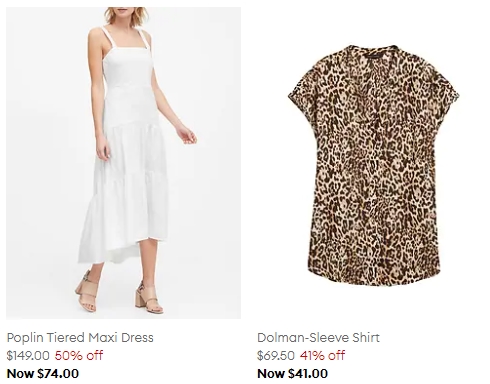Click the white dress square-neck bodice
The image size is (490, 384).
point(126,68)
